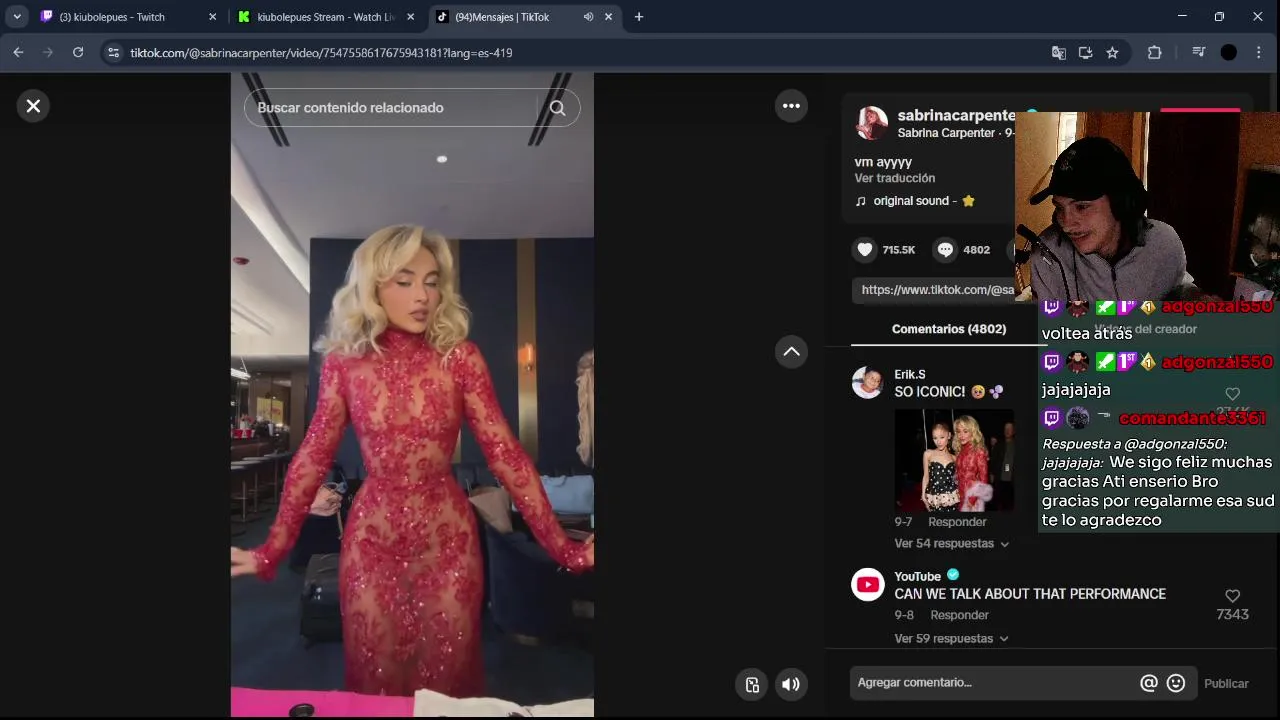
Task: Open sabrinacarpenter profile avatar
Action: (871, 123)
